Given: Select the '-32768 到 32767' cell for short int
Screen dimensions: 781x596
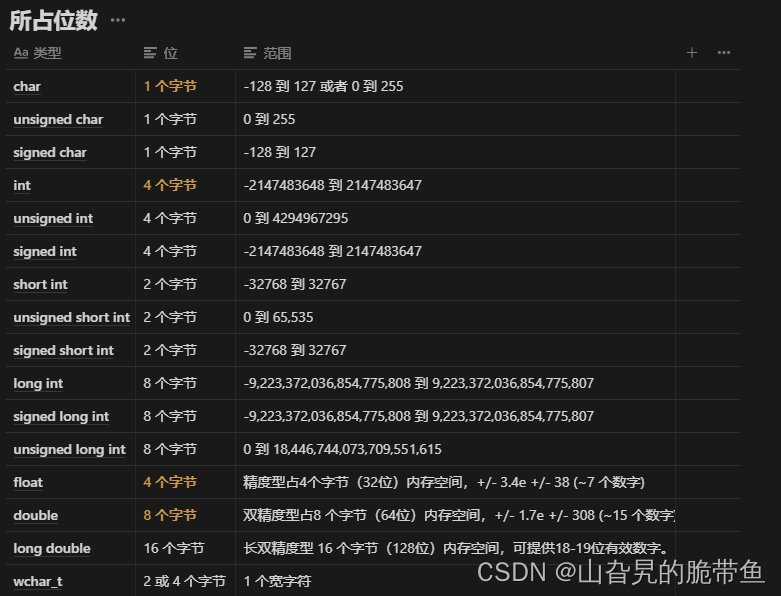Looking at the screenshot, I should [455, 284].
